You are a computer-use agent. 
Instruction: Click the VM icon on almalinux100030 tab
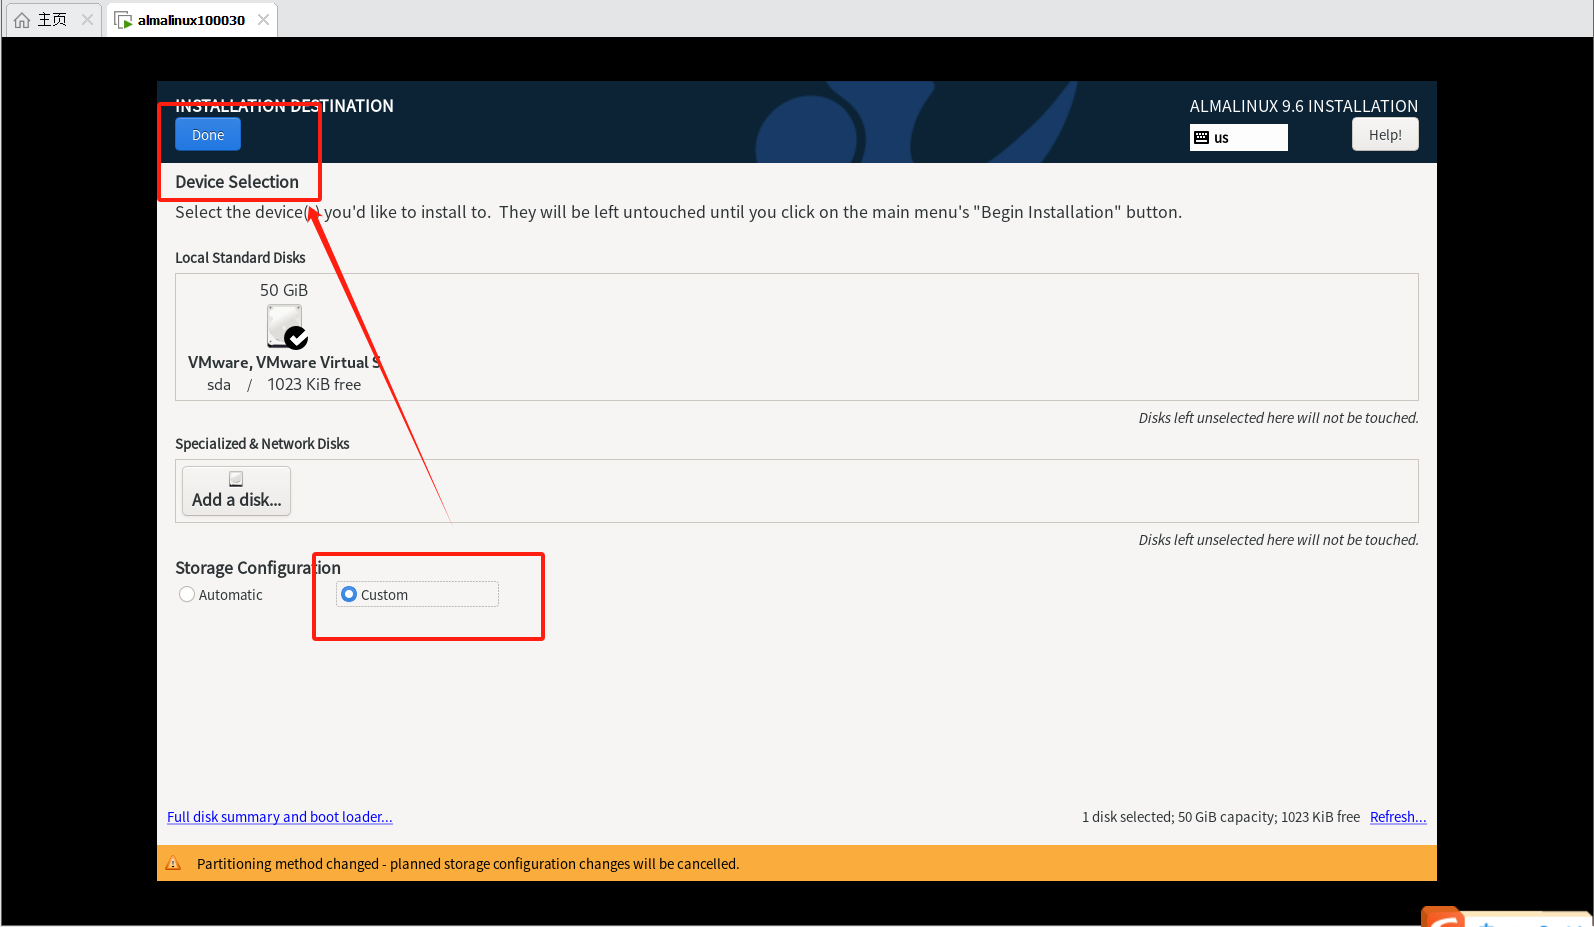[124, 20]
